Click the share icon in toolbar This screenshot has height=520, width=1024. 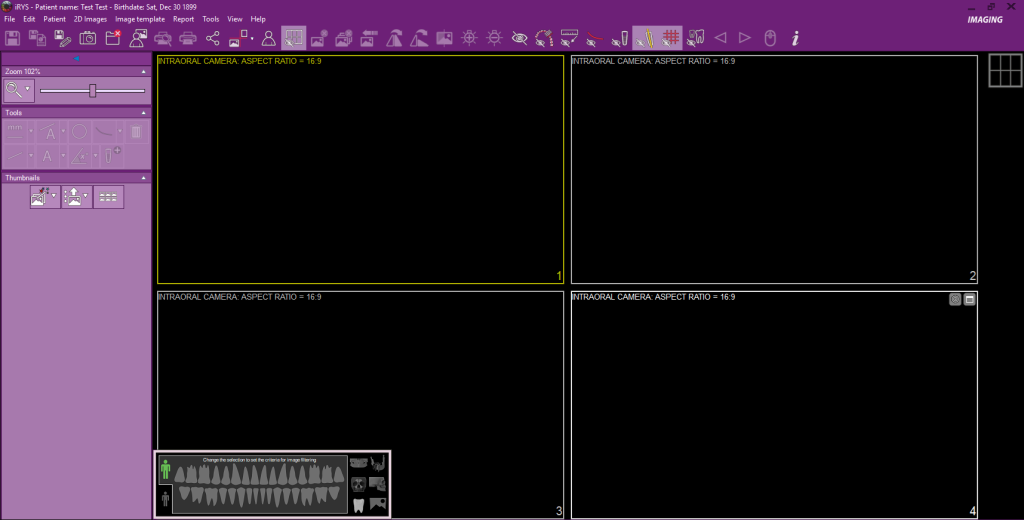[213, 38]
